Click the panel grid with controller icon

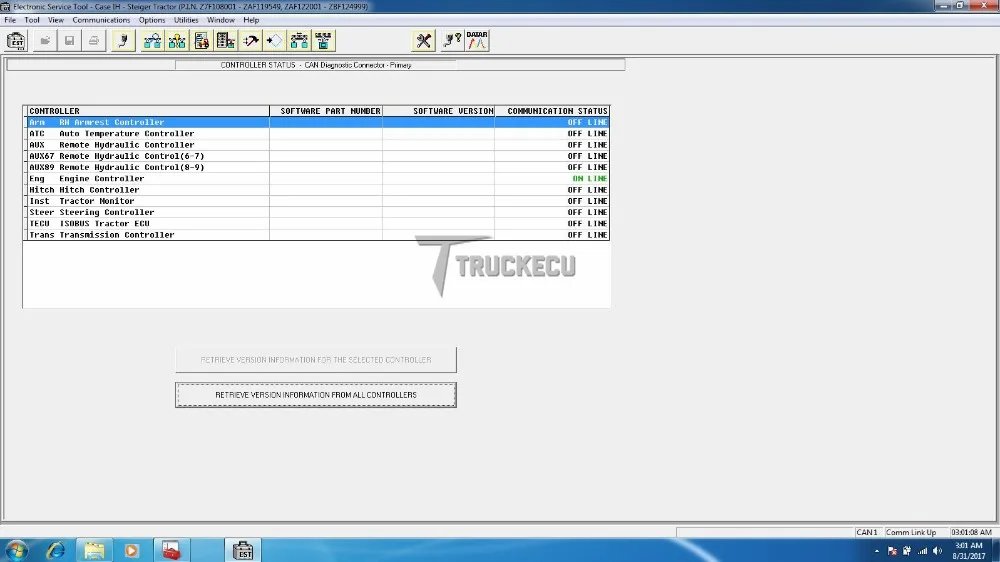pos(226,41)
